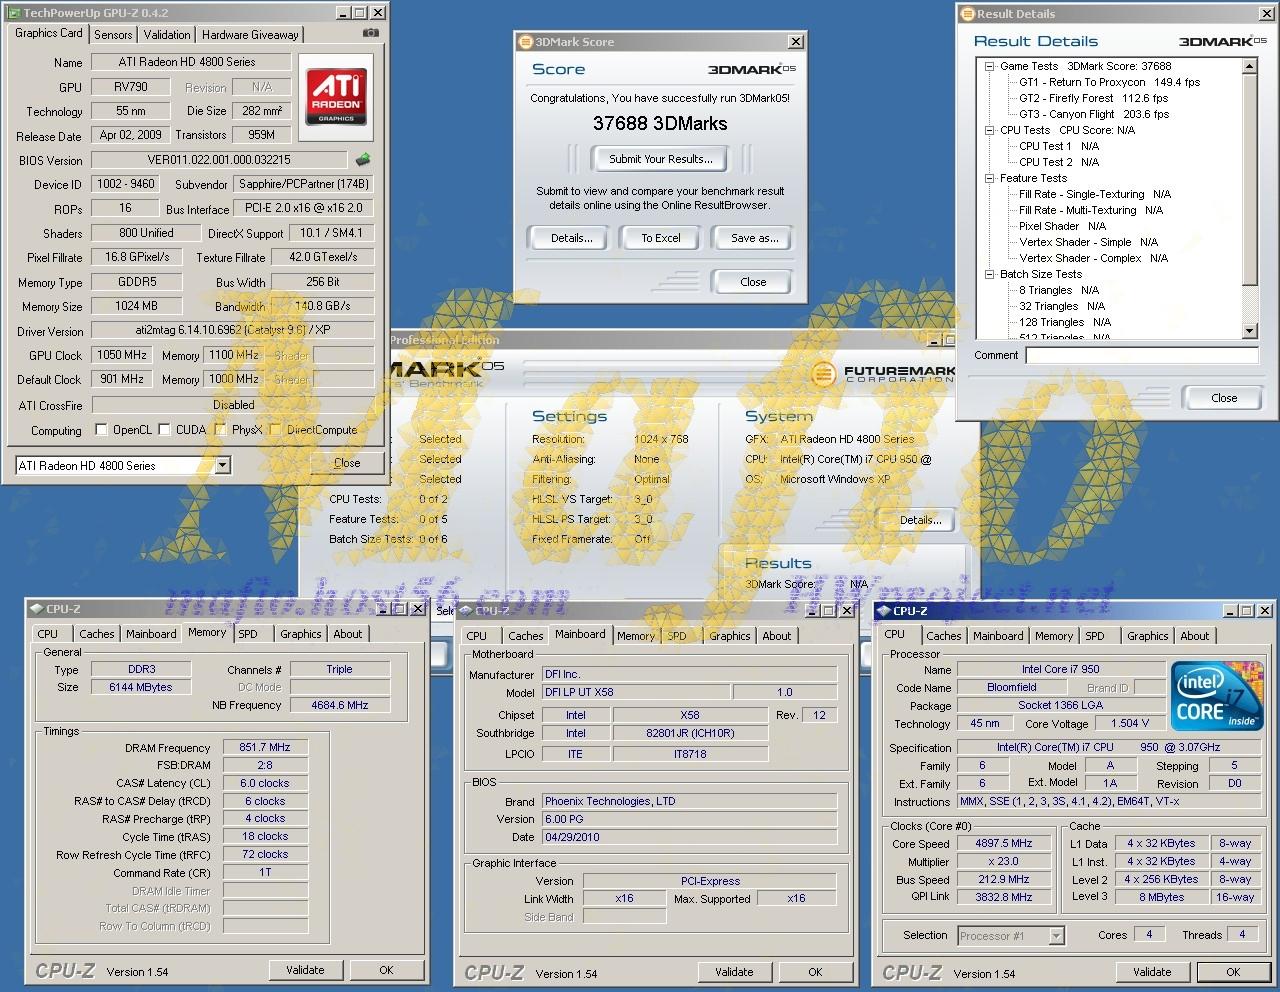Select the Pixel Shader tree row
This screenshot has height=992, width=1280.
[1062, 226]
